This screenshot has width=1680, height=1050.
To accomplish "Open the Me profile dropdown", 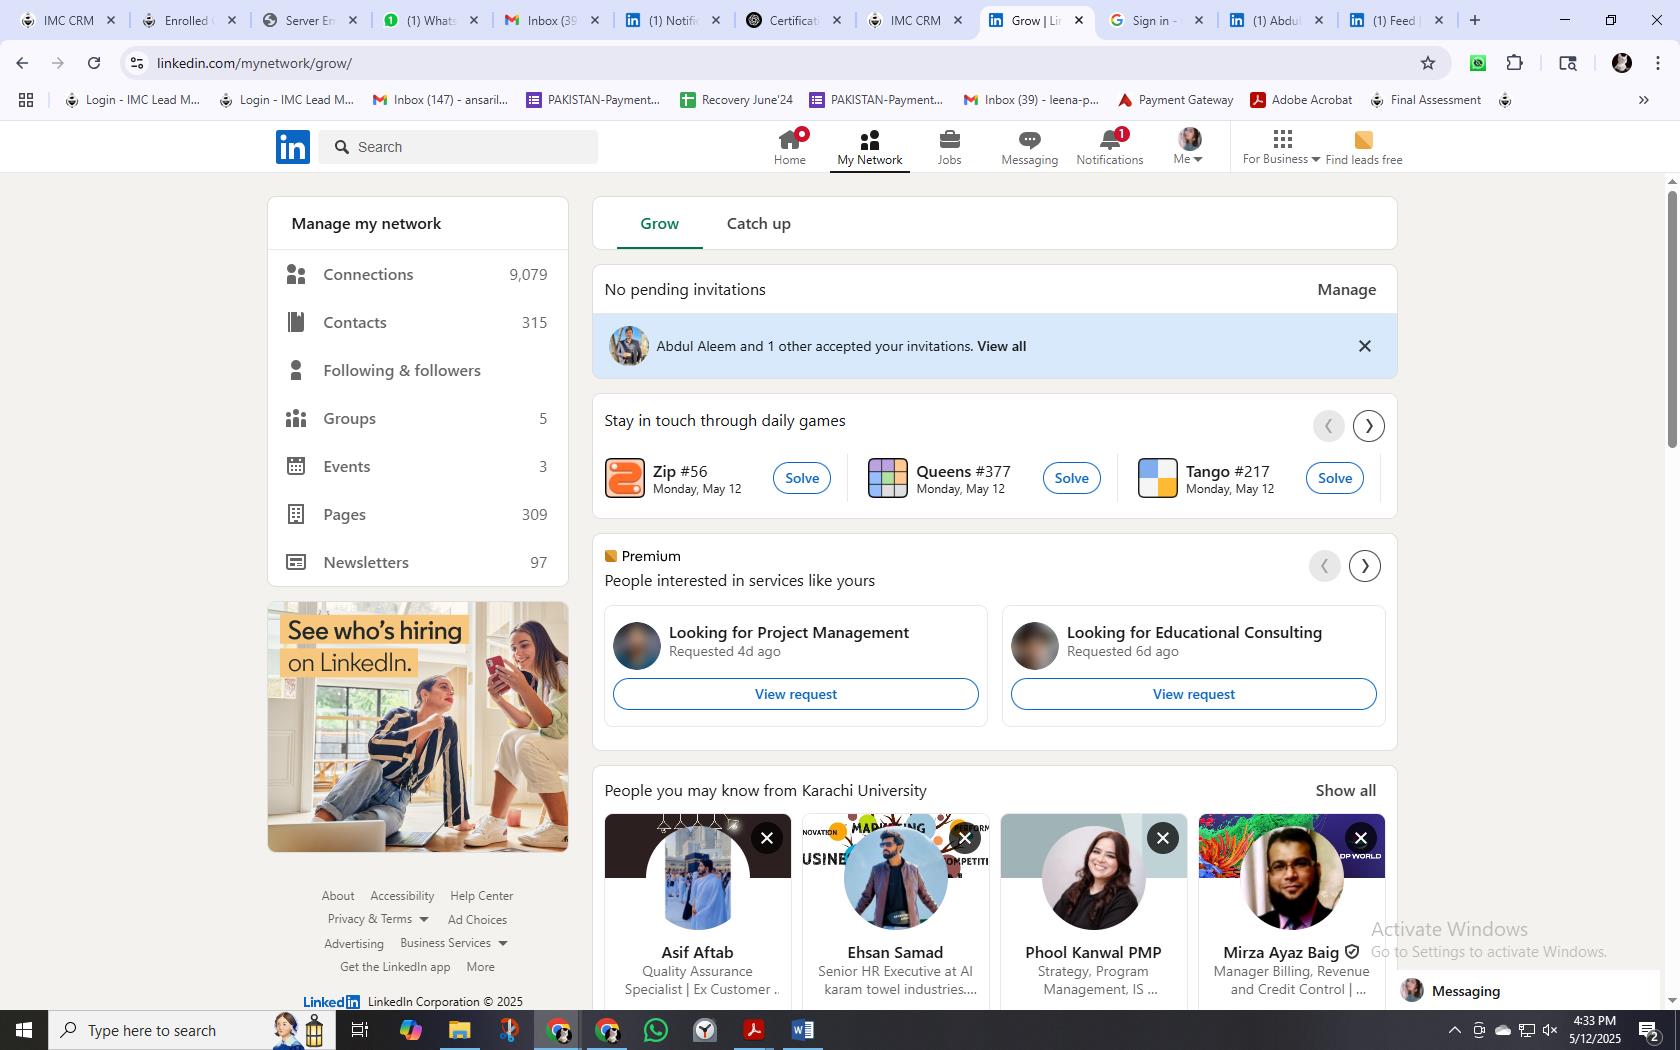I will (x=1189, y=147).
